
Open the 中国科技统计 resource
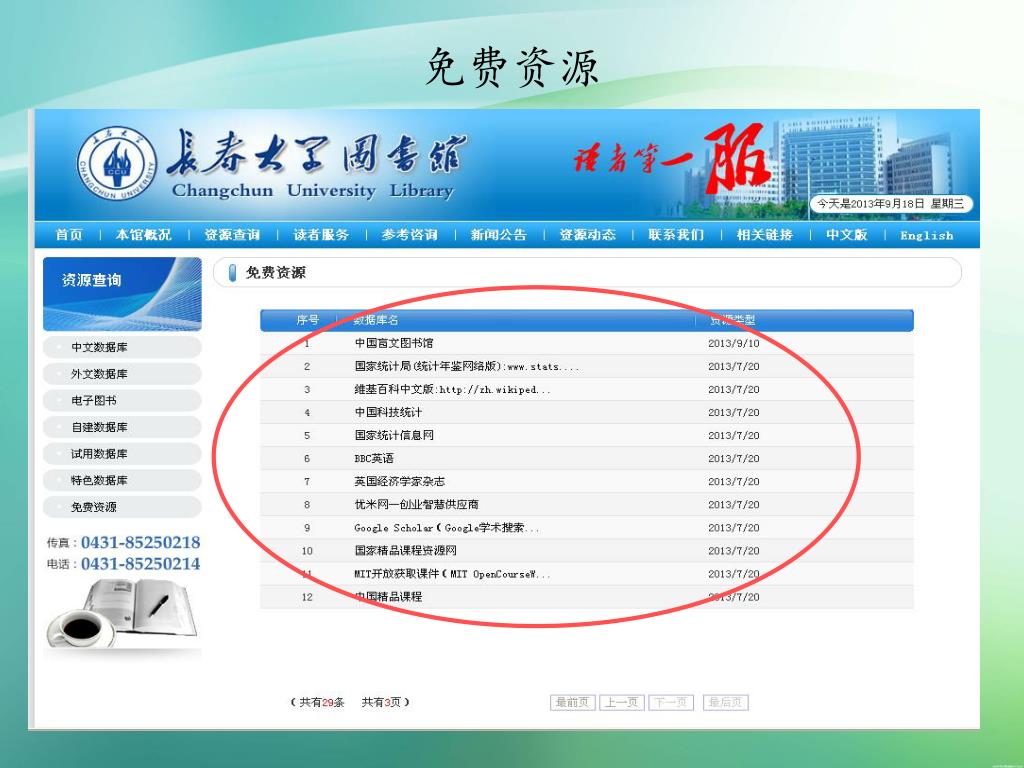coord(389,413)
